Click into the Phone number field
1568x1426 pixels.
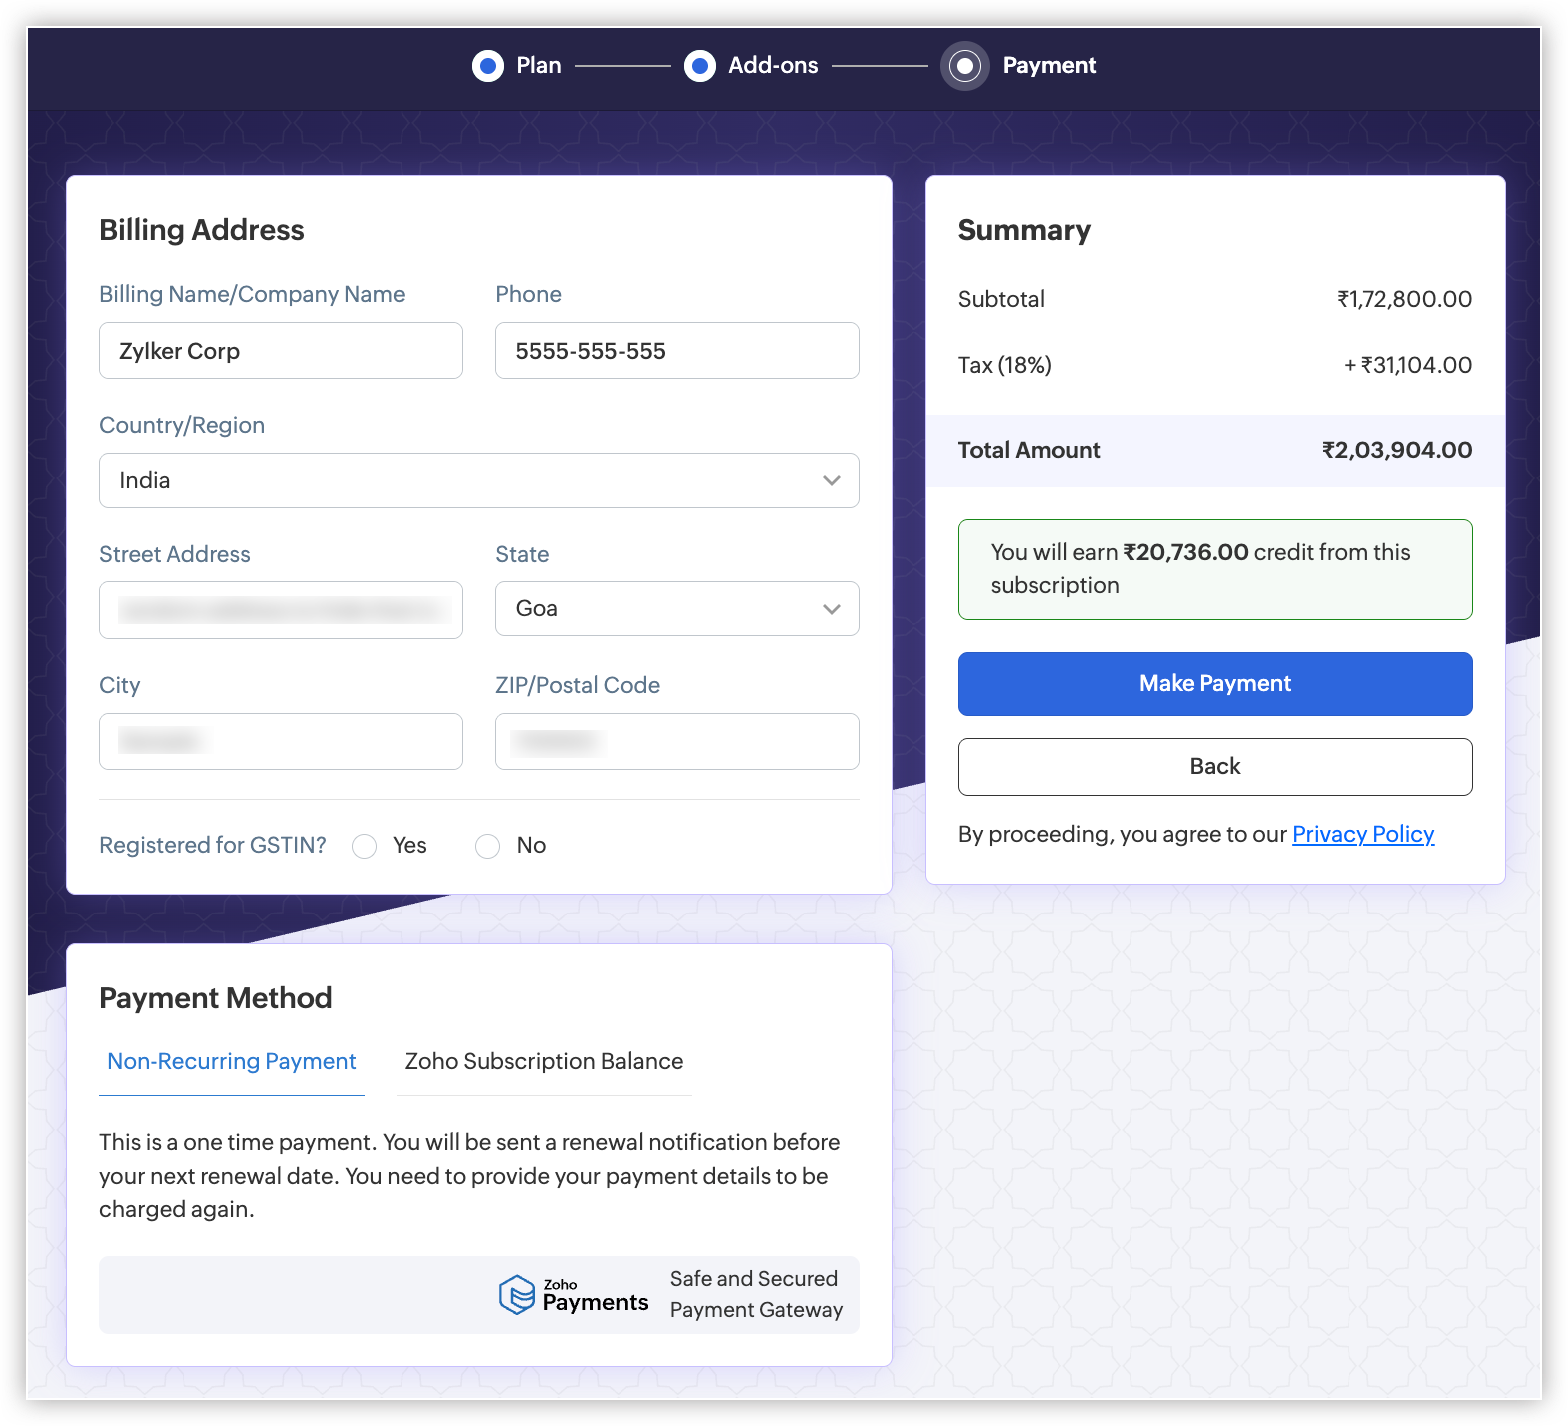(x=676, y=351)
